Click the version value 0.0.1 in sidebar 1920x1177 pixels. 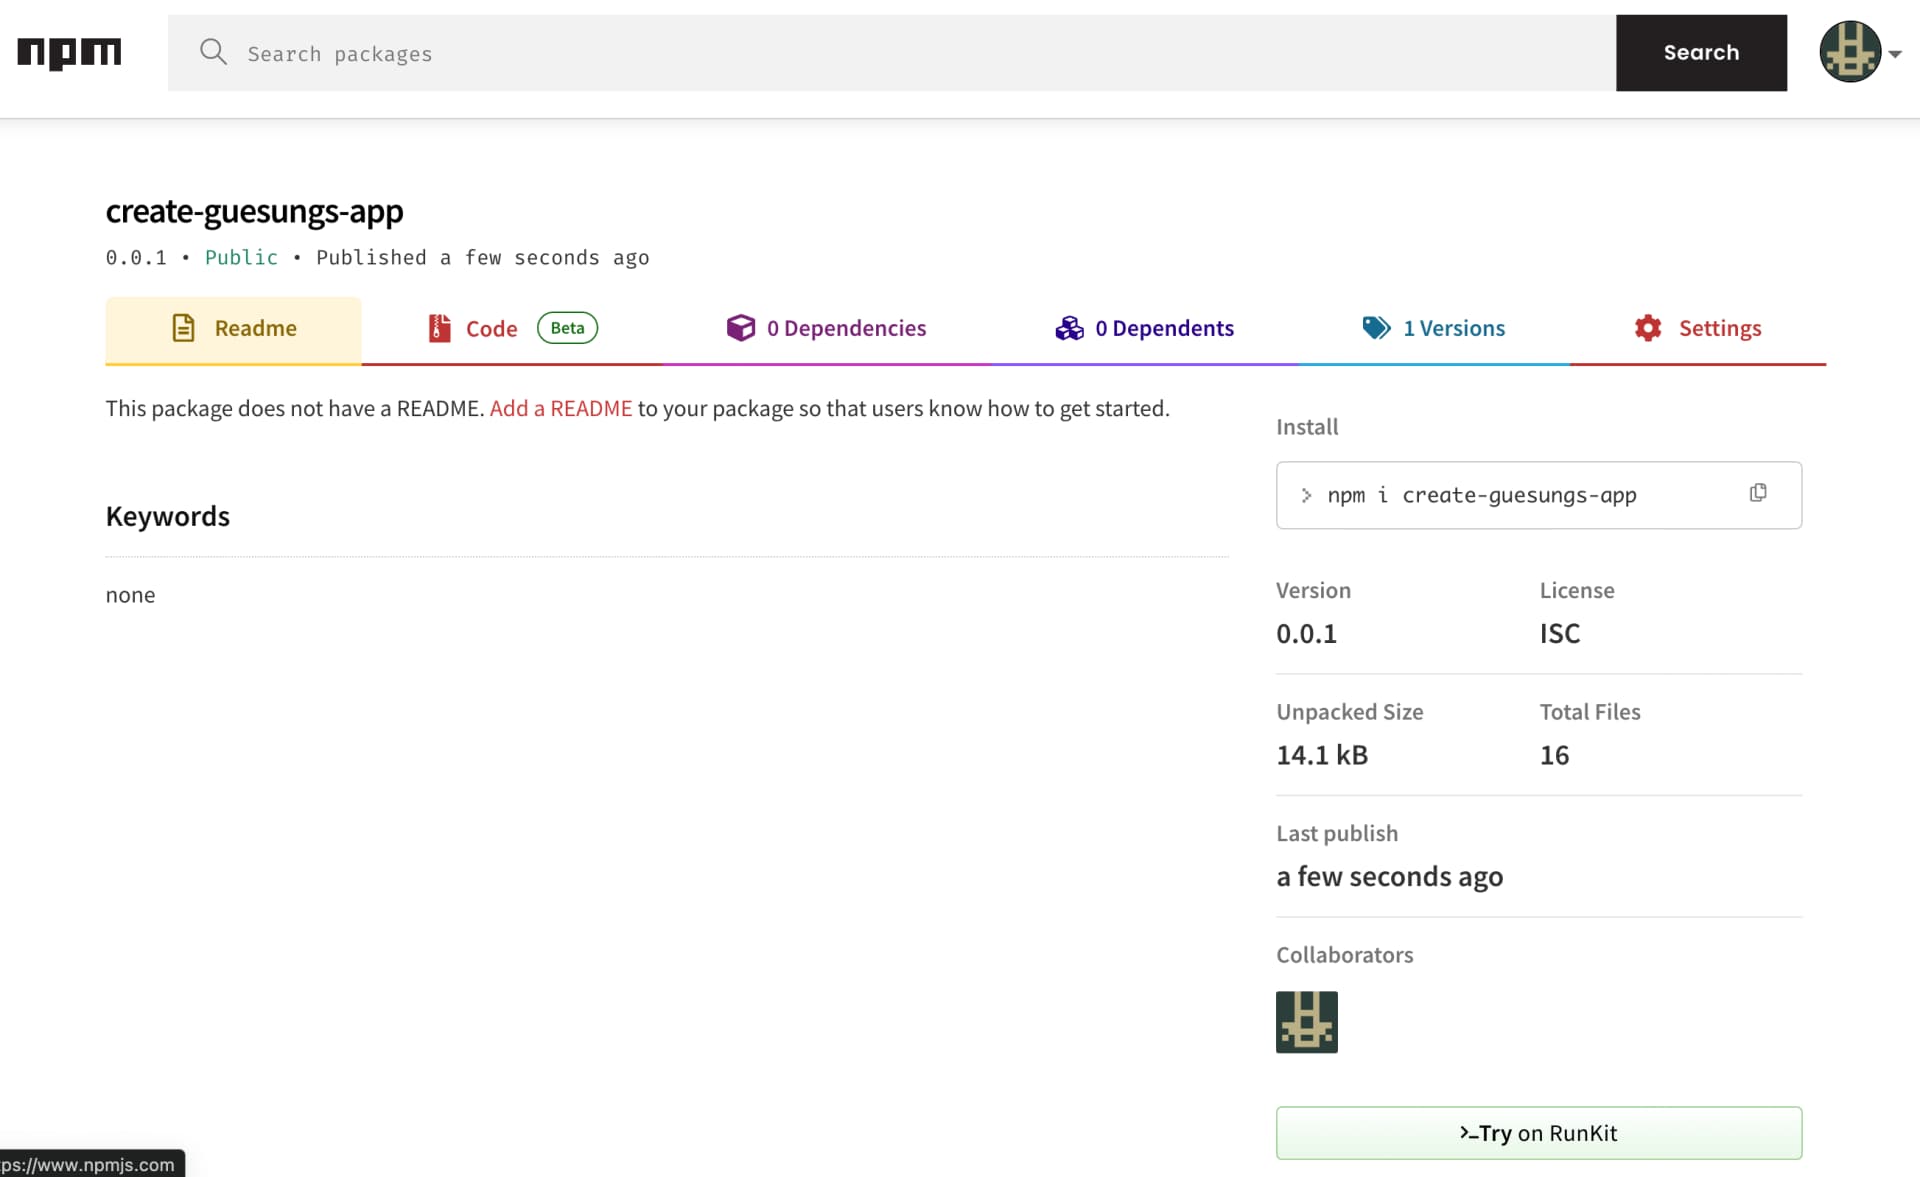point(1306,634)
